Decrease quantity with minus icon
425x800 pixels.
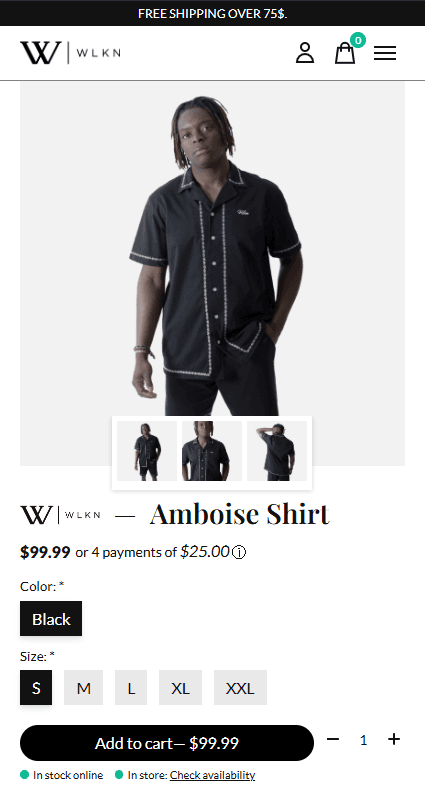coord(333,739)
